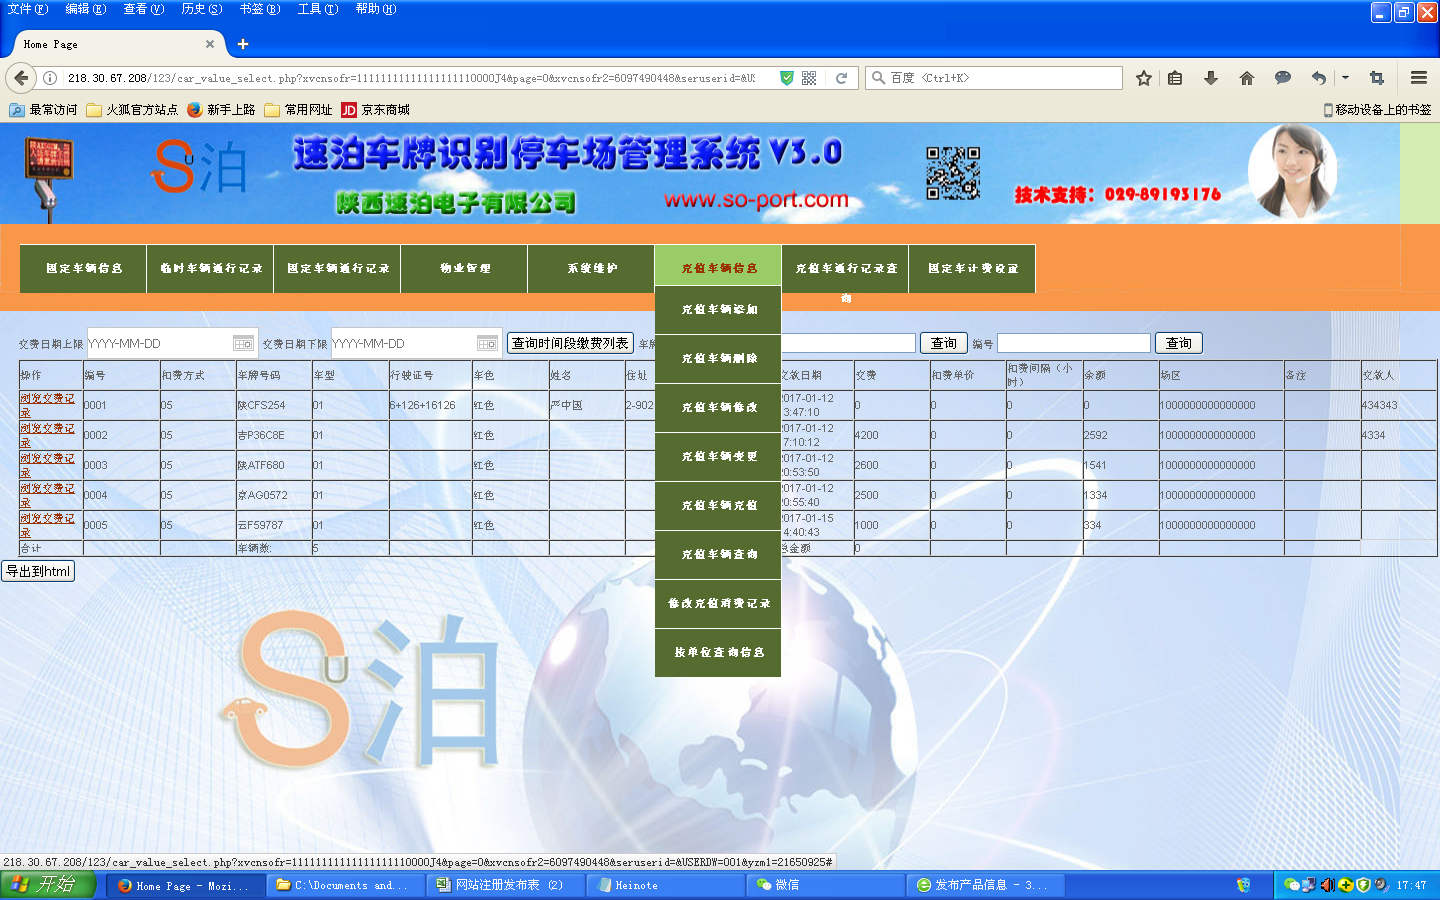The height and width of the screenshot is (900, 1440).
Task: Click the 查询时间段缴费列表 button
Action: tap(570, 343)
